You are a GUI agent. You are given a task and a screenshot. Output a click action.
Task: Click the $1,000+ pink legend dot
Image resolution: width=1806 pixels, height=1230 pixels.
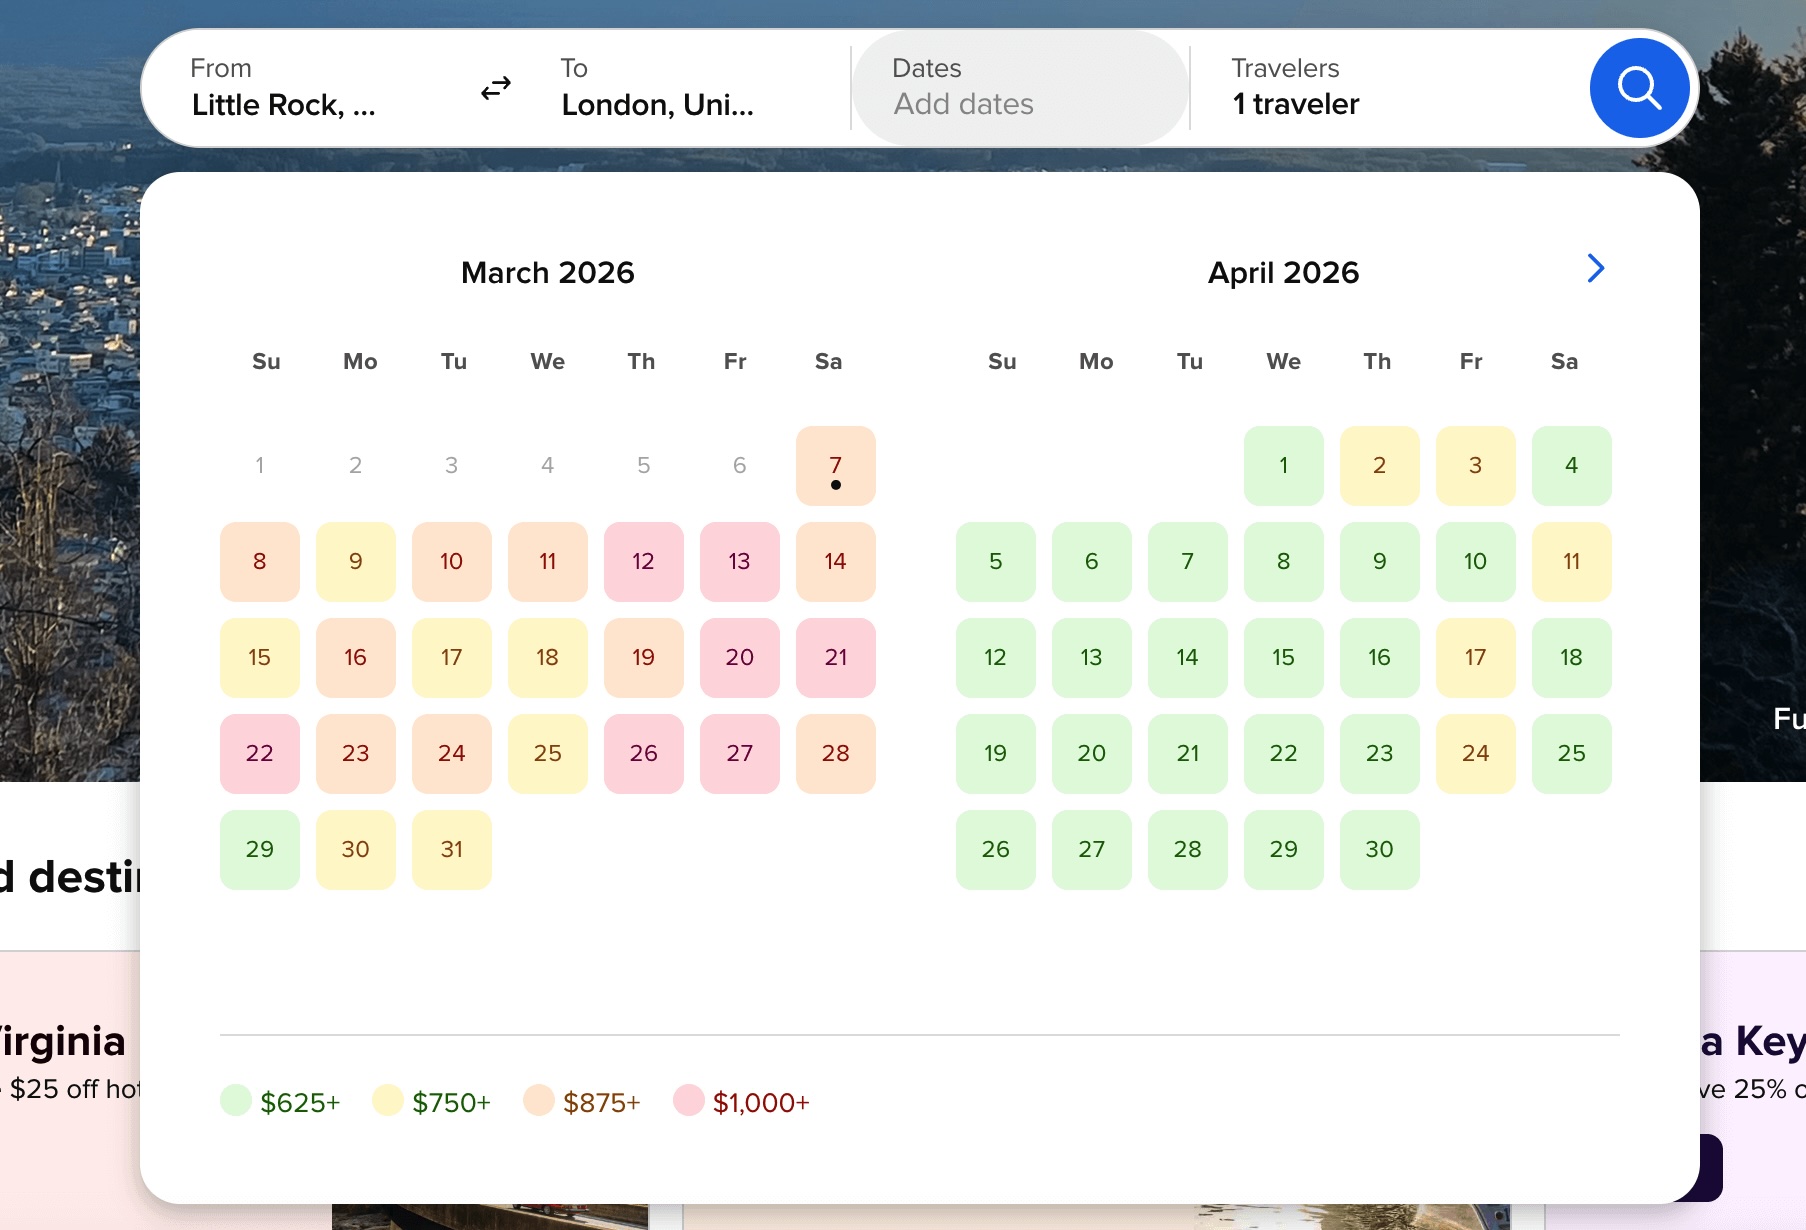tap(689, 1100)
